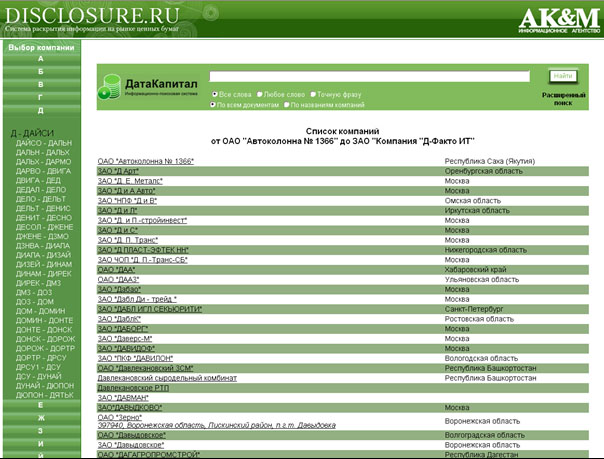
Task: Click 'Санкт-Петербург' region text
Action: coord(474,309)
